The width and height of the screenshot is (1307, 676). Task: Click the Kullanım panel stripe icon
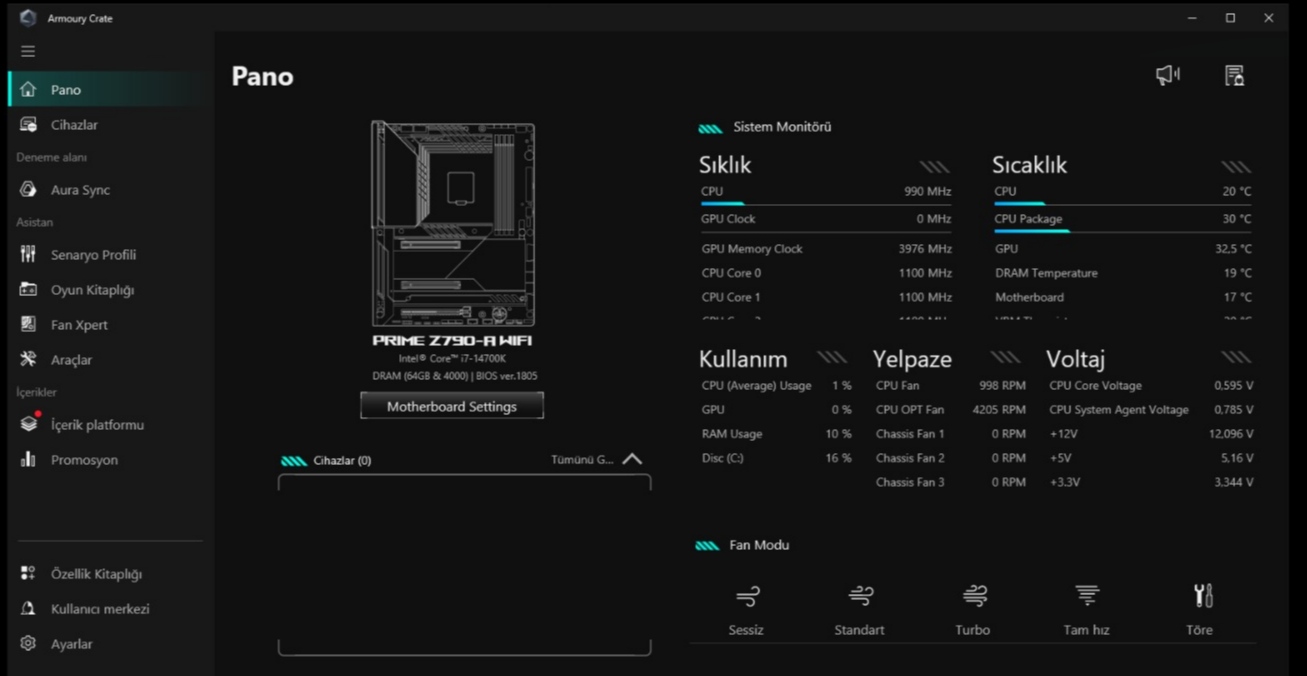pos(831,357)
